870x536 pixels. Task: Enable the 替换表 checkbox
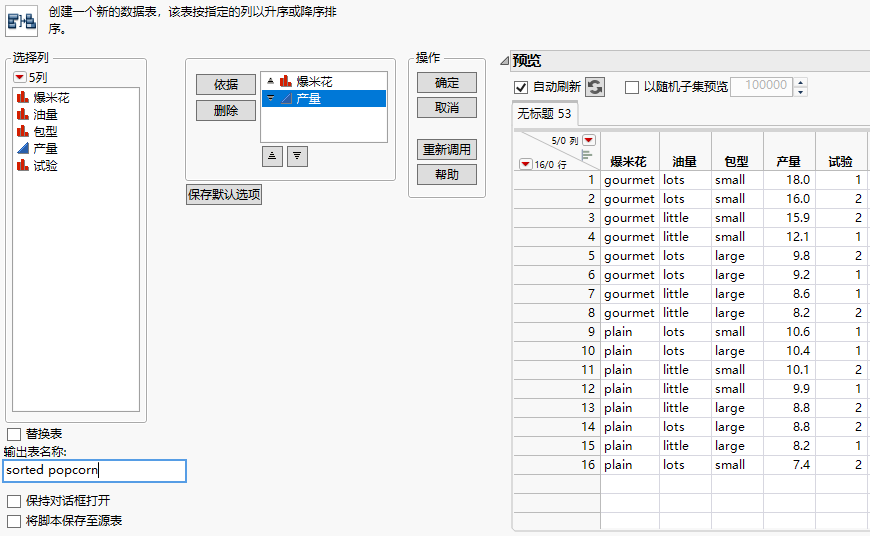(14, 434)
